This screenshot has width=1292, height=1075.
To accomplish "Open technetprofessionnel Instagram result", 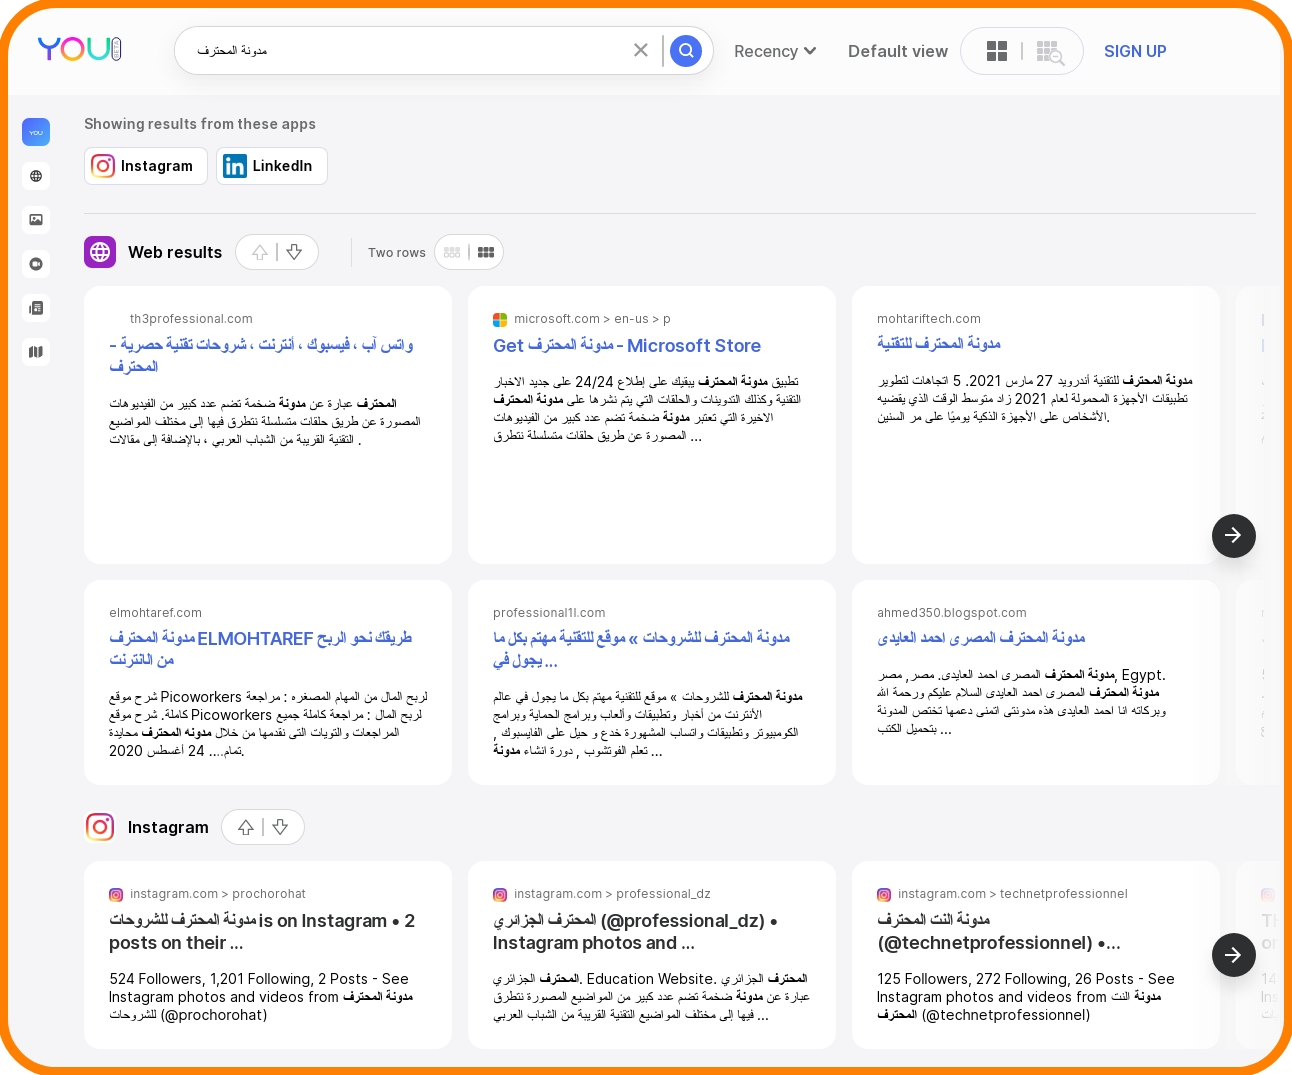I will coord(999,931).
